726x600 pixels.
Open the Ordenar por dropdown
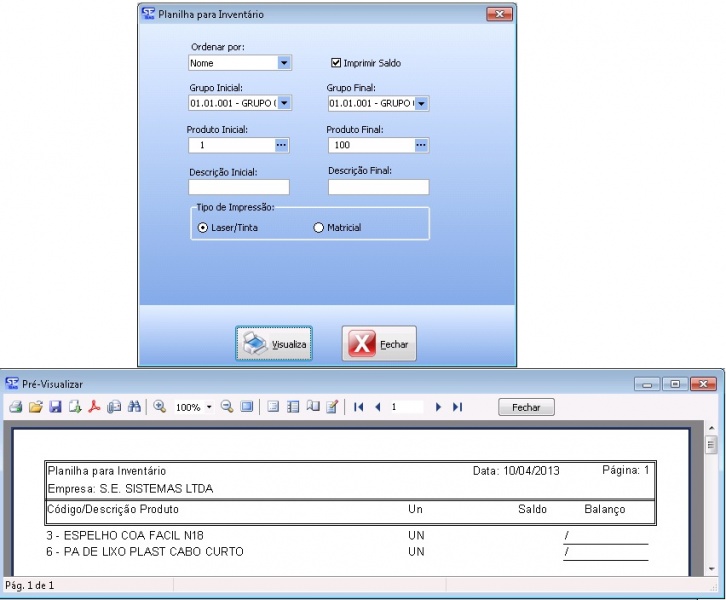tap(284, 63)
